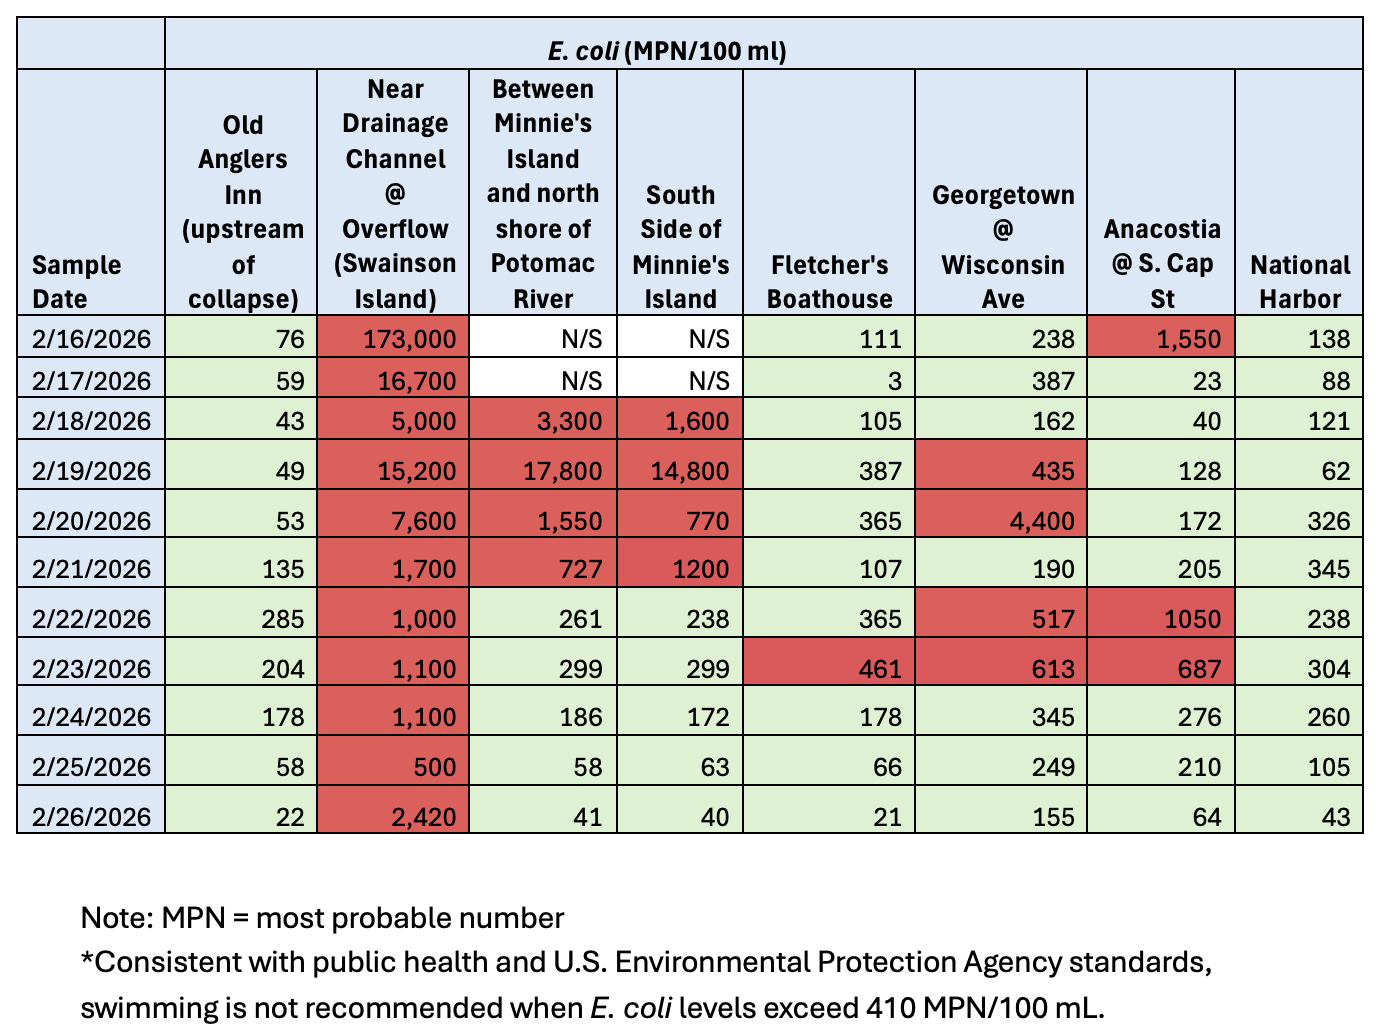Select the Georgetown @ Wisconsin Ave header
Screen dimensions: 1376x1030
click(x=1002, y=246)
